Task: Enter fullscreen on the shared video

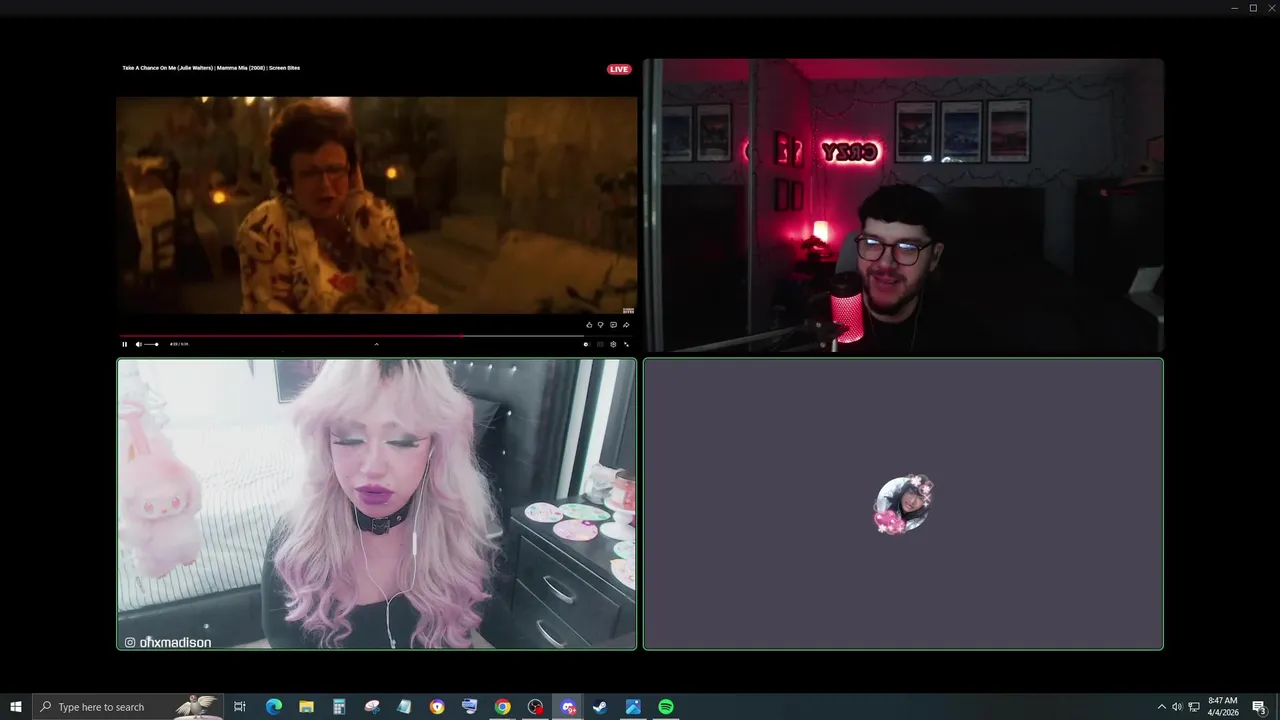Action: (x=627, y=344)
